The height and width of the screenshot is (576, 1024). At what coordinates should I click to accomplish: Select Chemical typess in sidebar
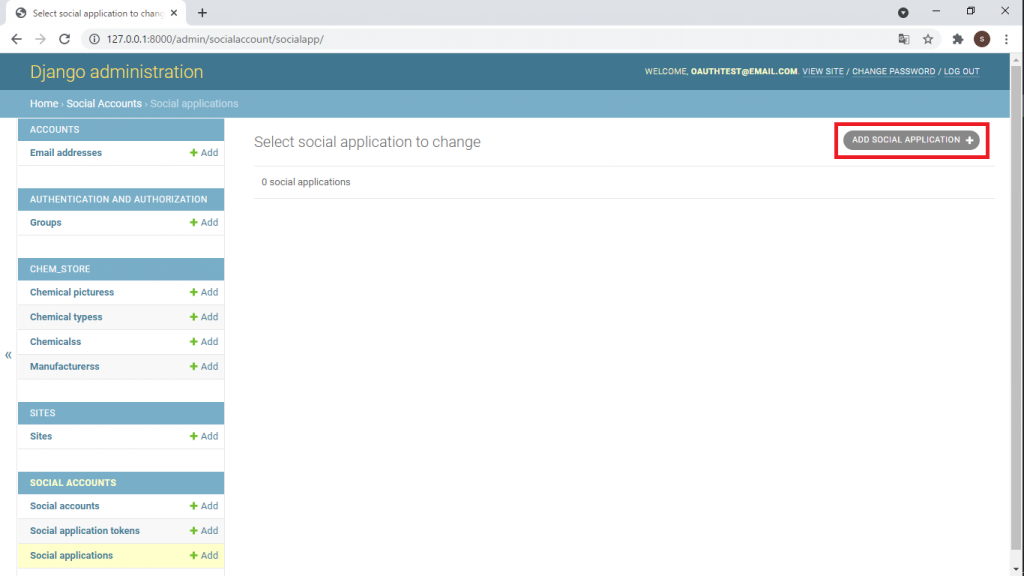pos(66,317)
